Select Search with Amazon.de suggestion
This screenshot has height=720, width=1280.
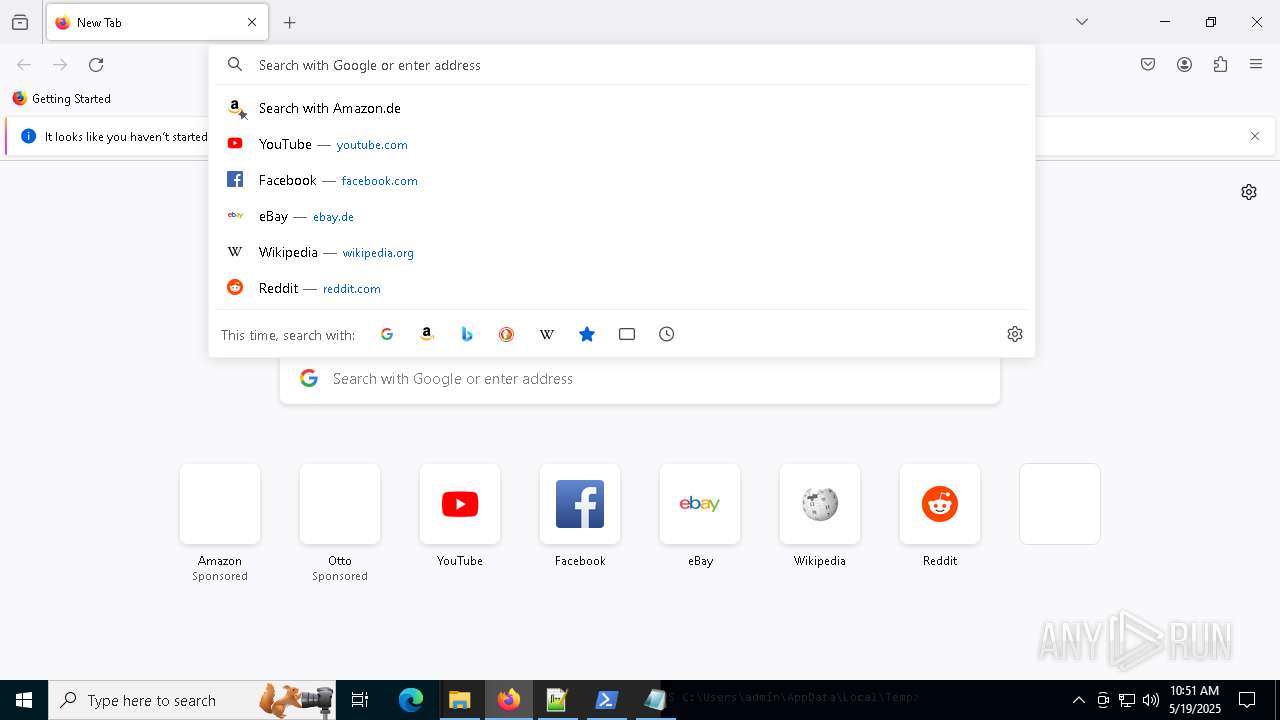pyautogui.click(x=622, y=108)
